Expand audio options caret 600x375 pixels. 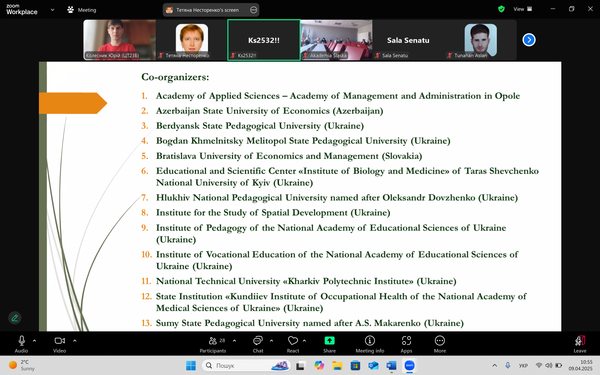point(34,340)
